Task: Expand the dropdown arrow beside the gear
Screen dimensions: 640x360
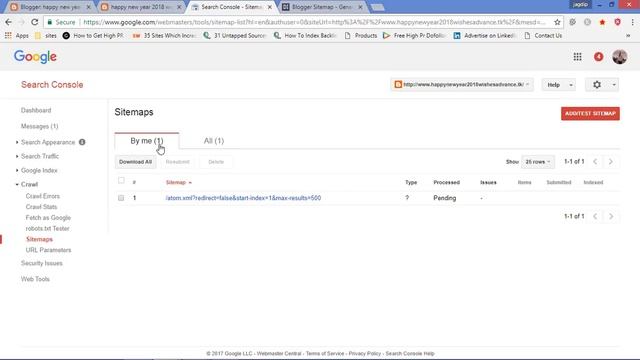Action: click(x=614, y=84)
